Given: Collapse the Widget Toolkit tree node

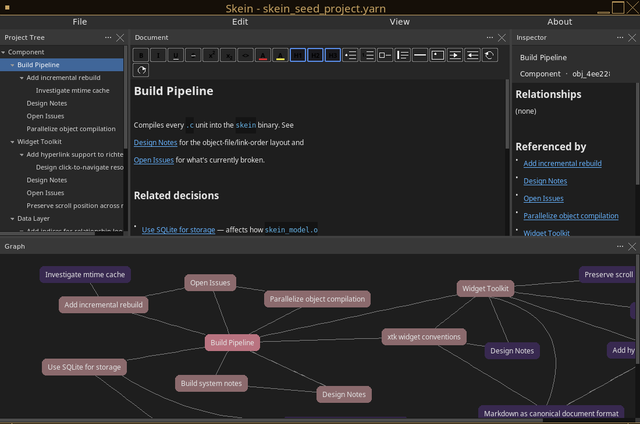Looking at the screenshot, I should pos(12,142).
